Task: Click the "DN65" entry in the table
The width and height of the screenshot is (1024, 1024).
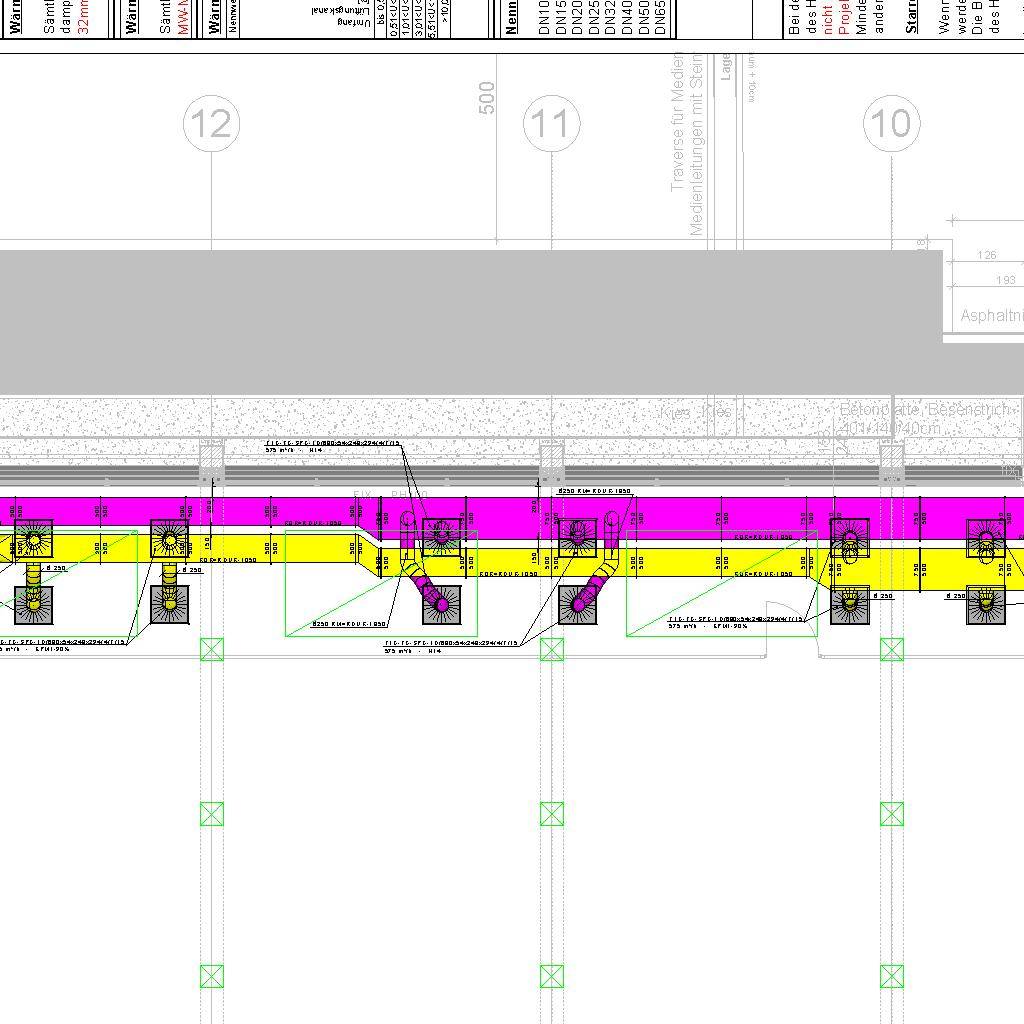Action: [x=660, y=18]
